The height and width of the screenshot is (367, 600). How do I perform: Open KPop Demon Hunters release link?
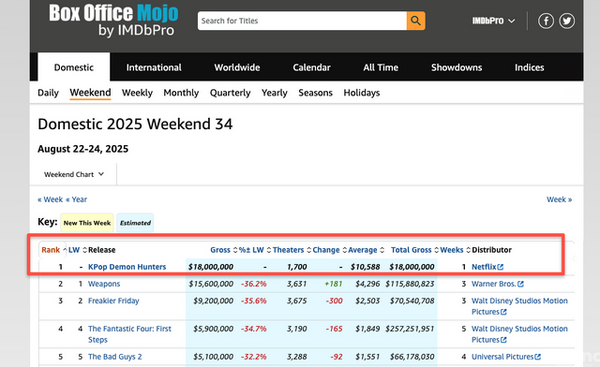pyautogui.click(x=127, y=267)
